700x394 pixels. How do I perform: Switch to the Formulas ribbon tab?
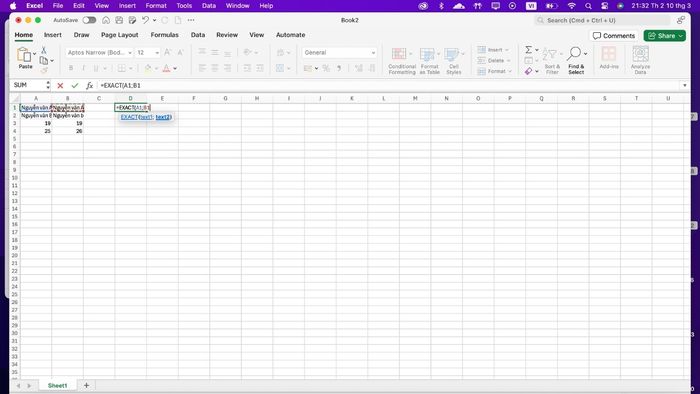(165, 35)
